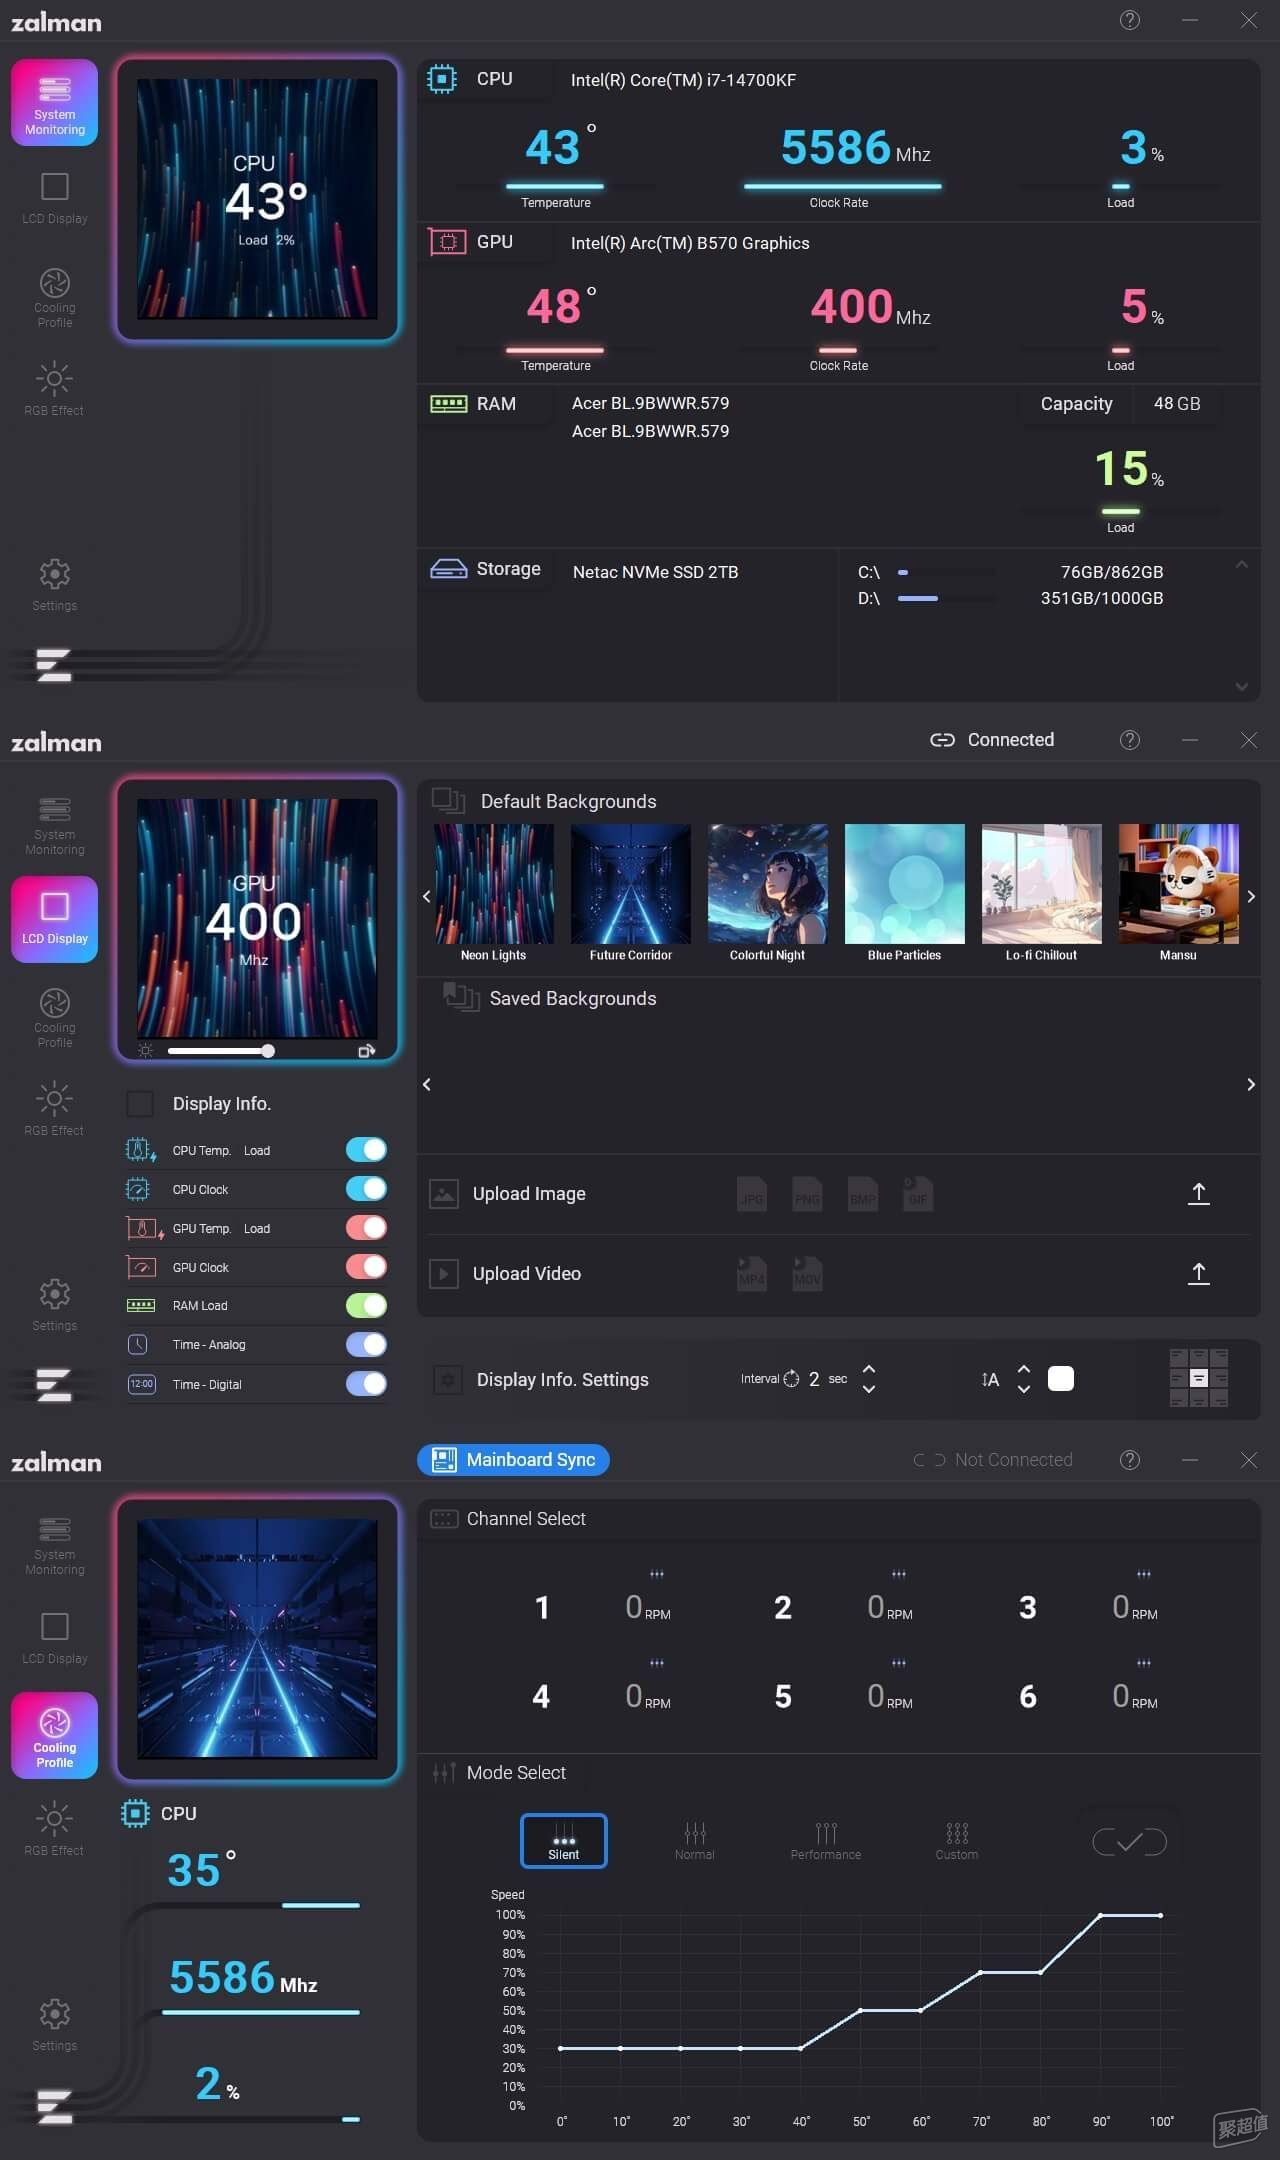1280x2160 pixels.
Task: Click the brightness sun icon under LCD preview
Action: pyautogui.click(x=146, y=1051)
